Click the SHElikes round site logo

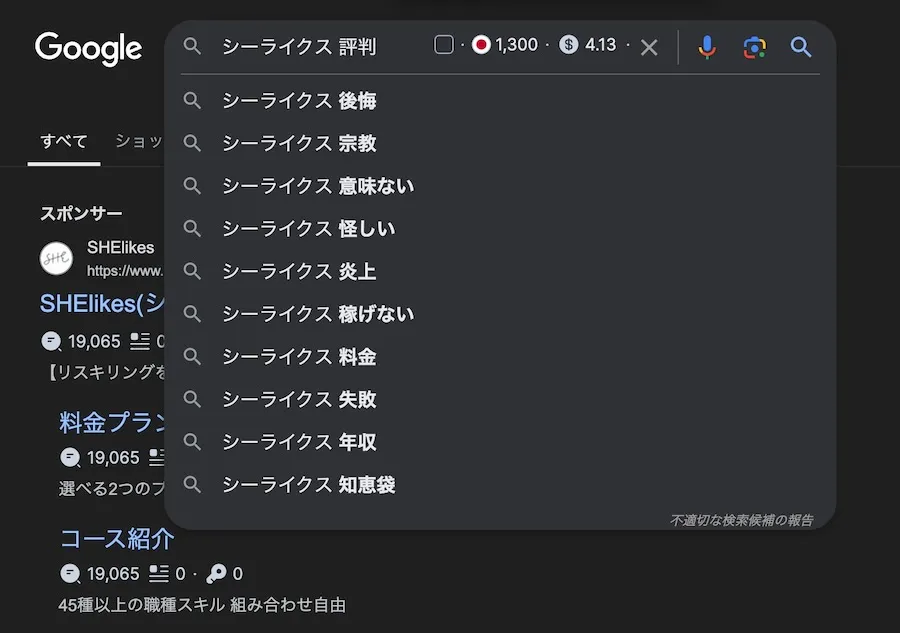(56, 258)
